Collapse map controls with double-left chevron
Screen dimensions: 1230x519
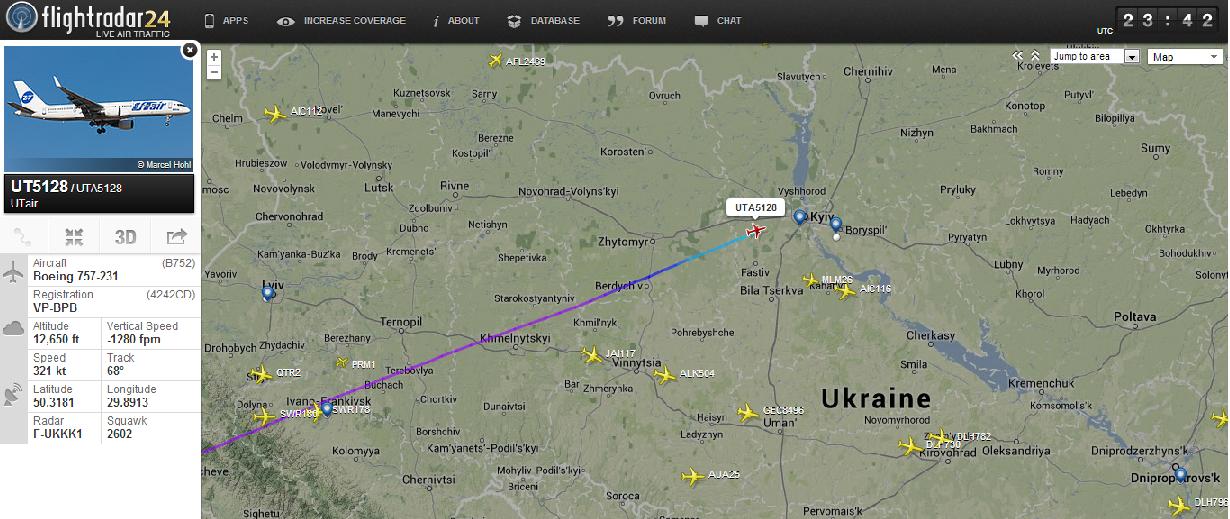tap(1018, 57)
